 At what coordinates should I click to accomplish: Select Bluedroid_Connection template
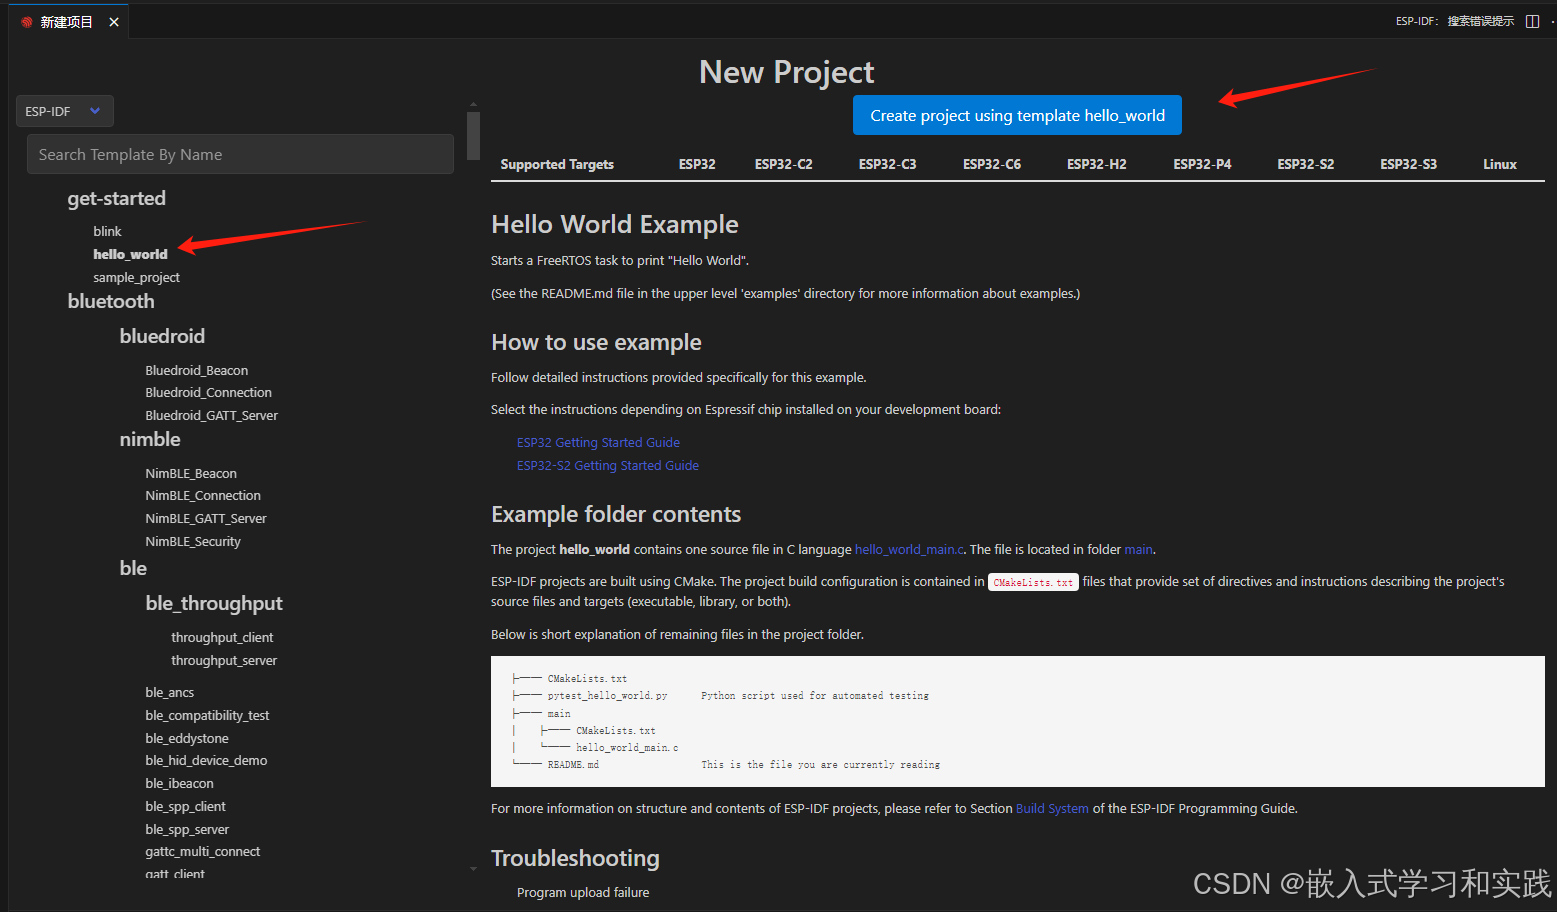pos(208,392)
